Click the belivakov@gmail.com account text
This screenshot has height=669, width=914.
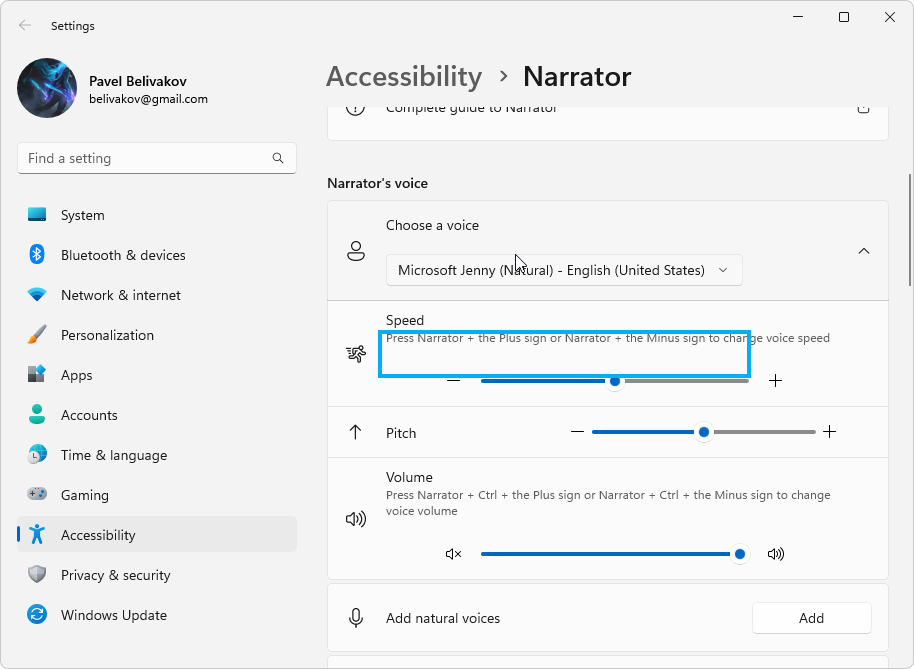[148, 99]
